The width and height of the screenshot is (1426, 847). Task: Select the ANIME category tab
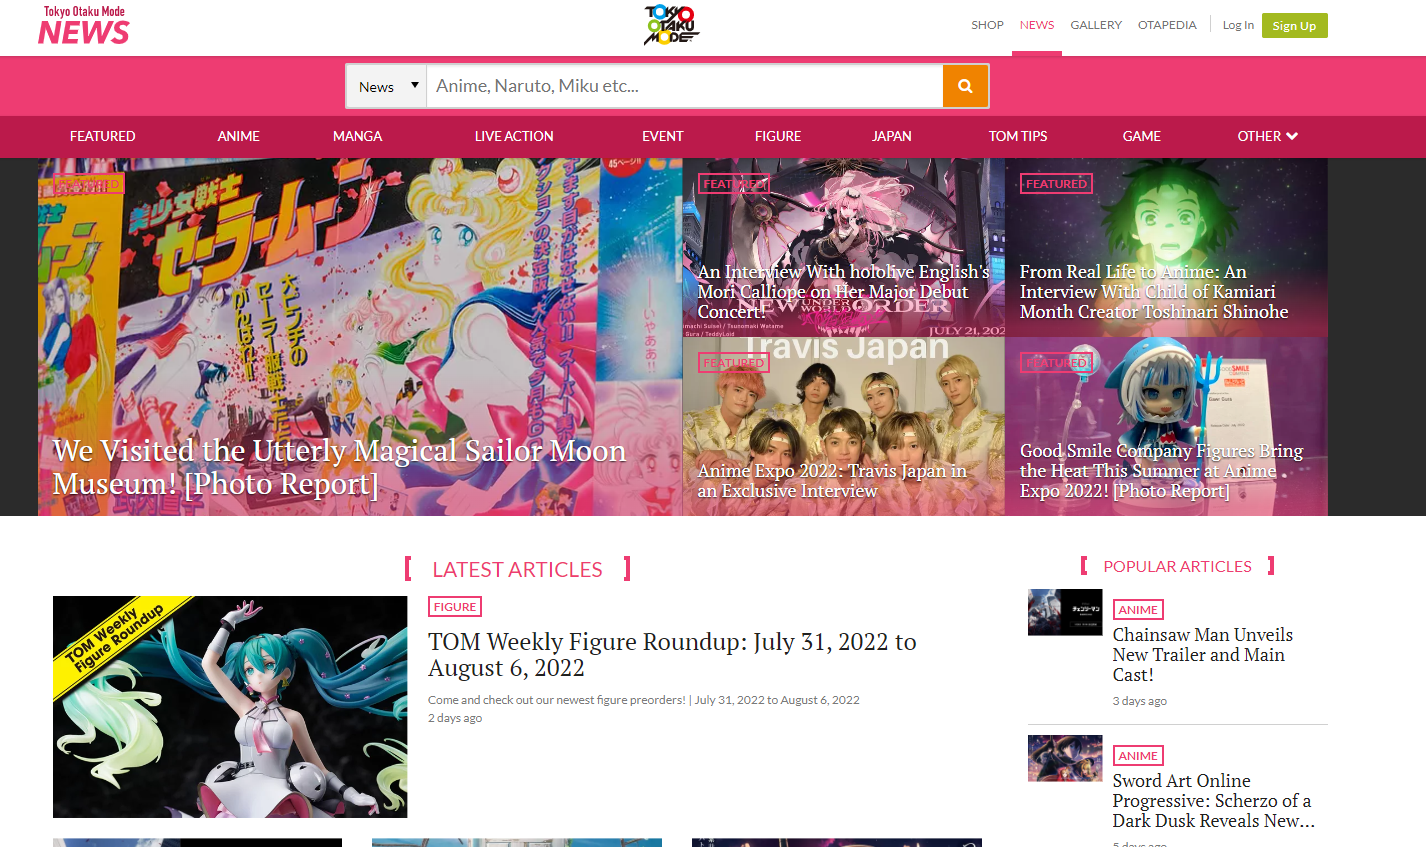[238, 136]
